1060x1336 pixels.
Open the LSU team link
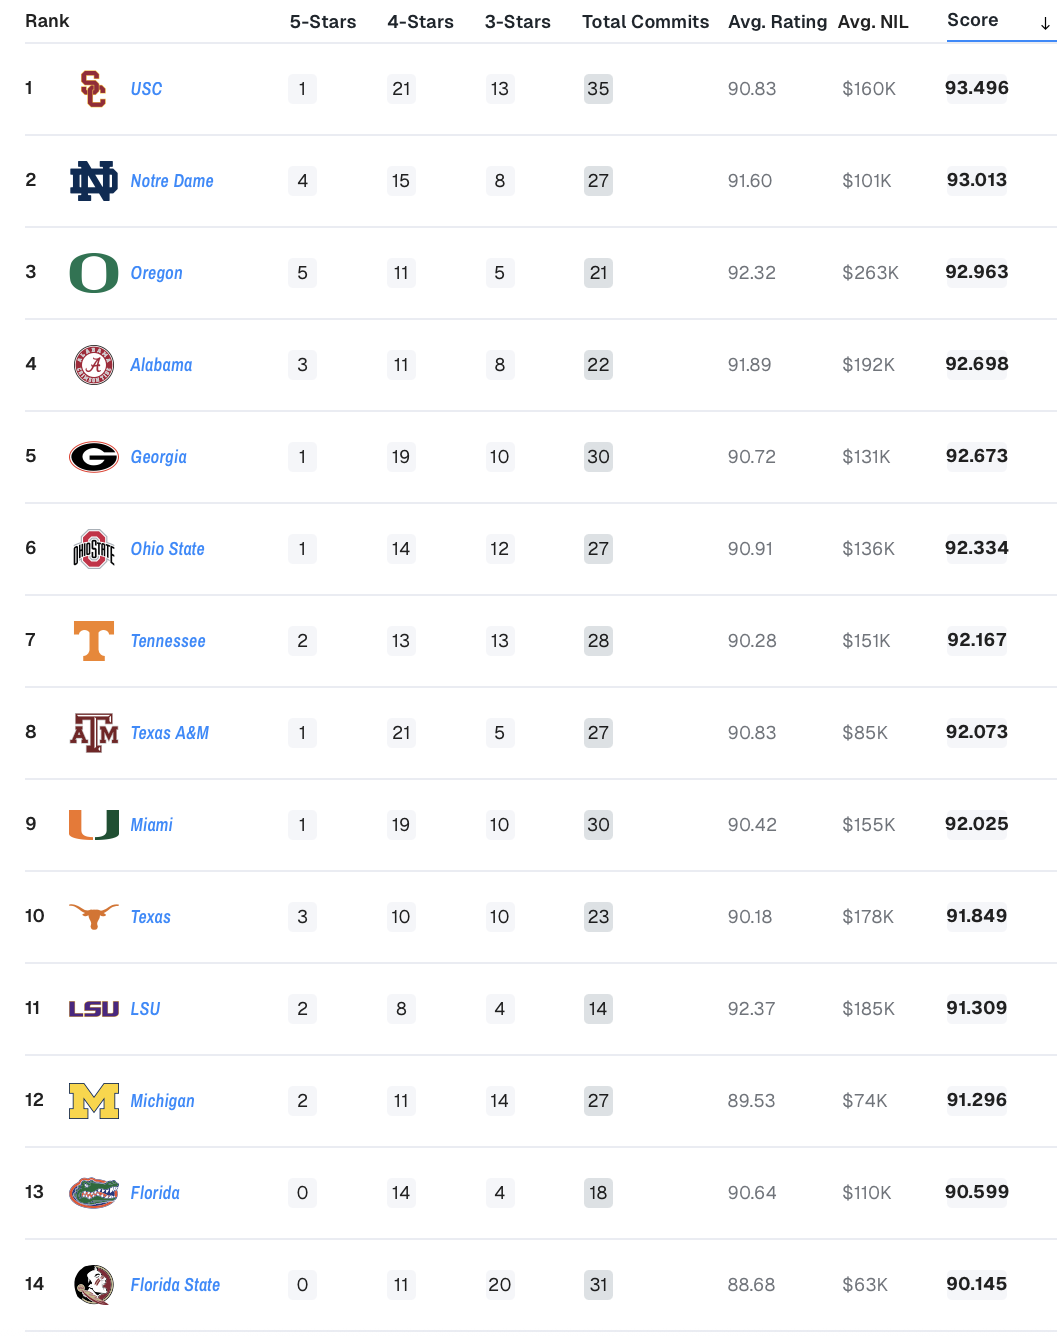(145, 1009)
